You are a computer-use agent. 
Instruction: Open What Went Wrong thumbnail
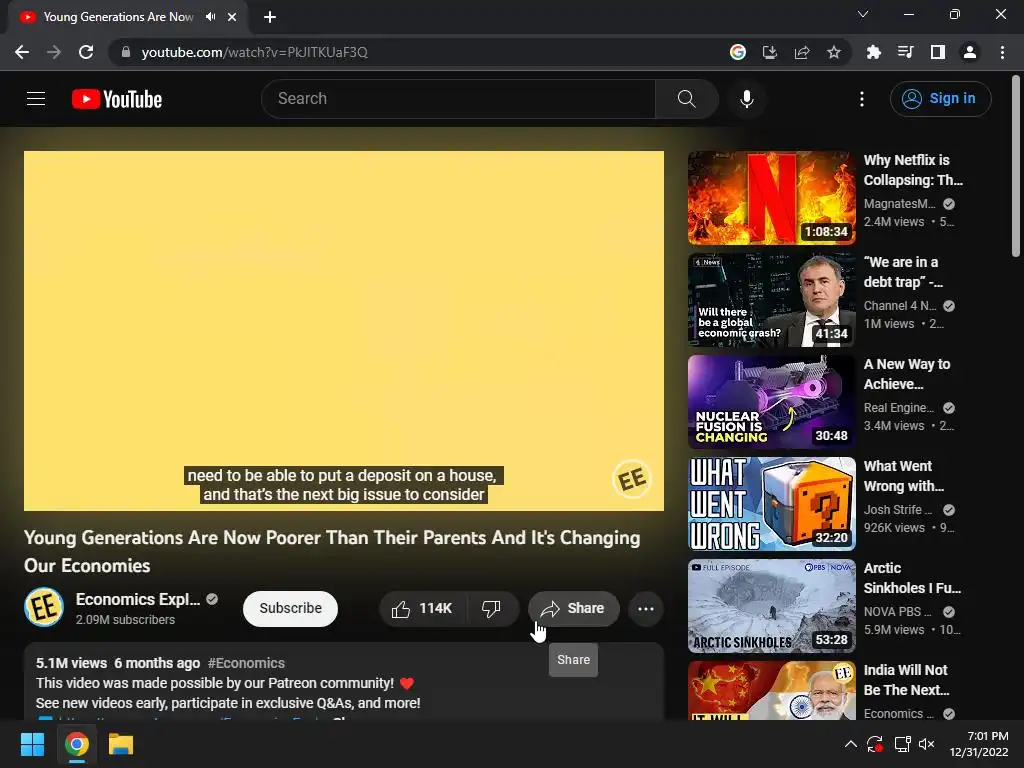tap(771, 504)
